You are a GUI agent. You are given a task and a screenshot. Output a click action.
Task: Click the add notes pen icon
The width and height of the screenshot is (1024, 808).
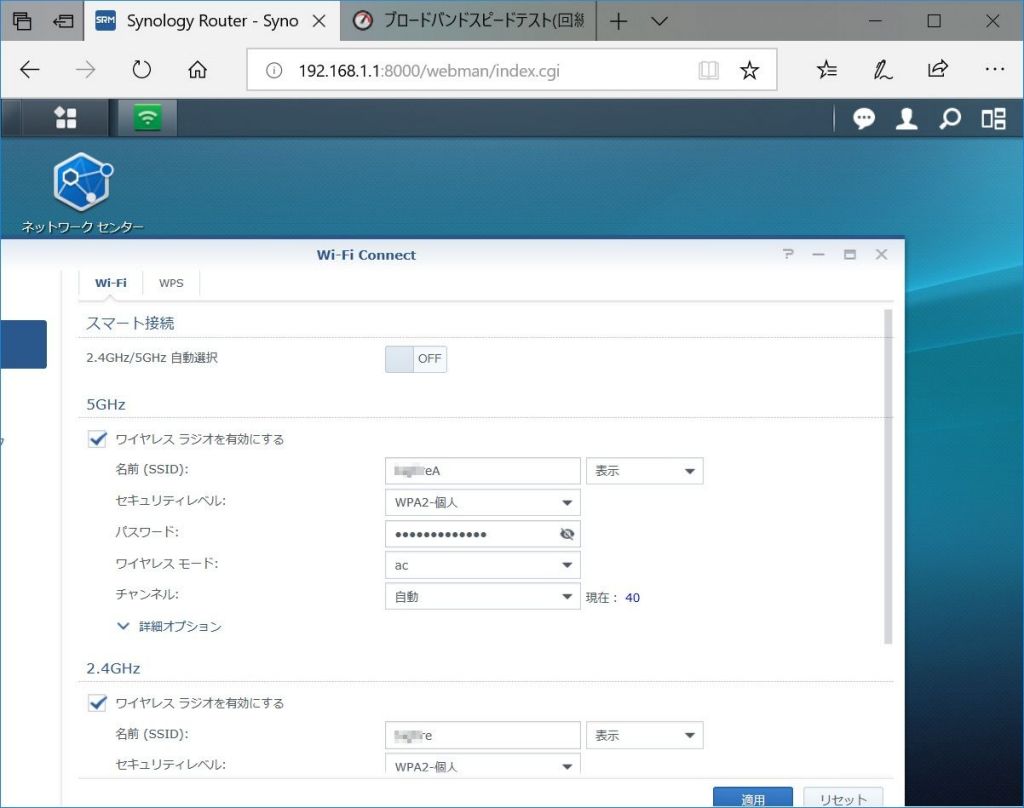coord(883,69)
